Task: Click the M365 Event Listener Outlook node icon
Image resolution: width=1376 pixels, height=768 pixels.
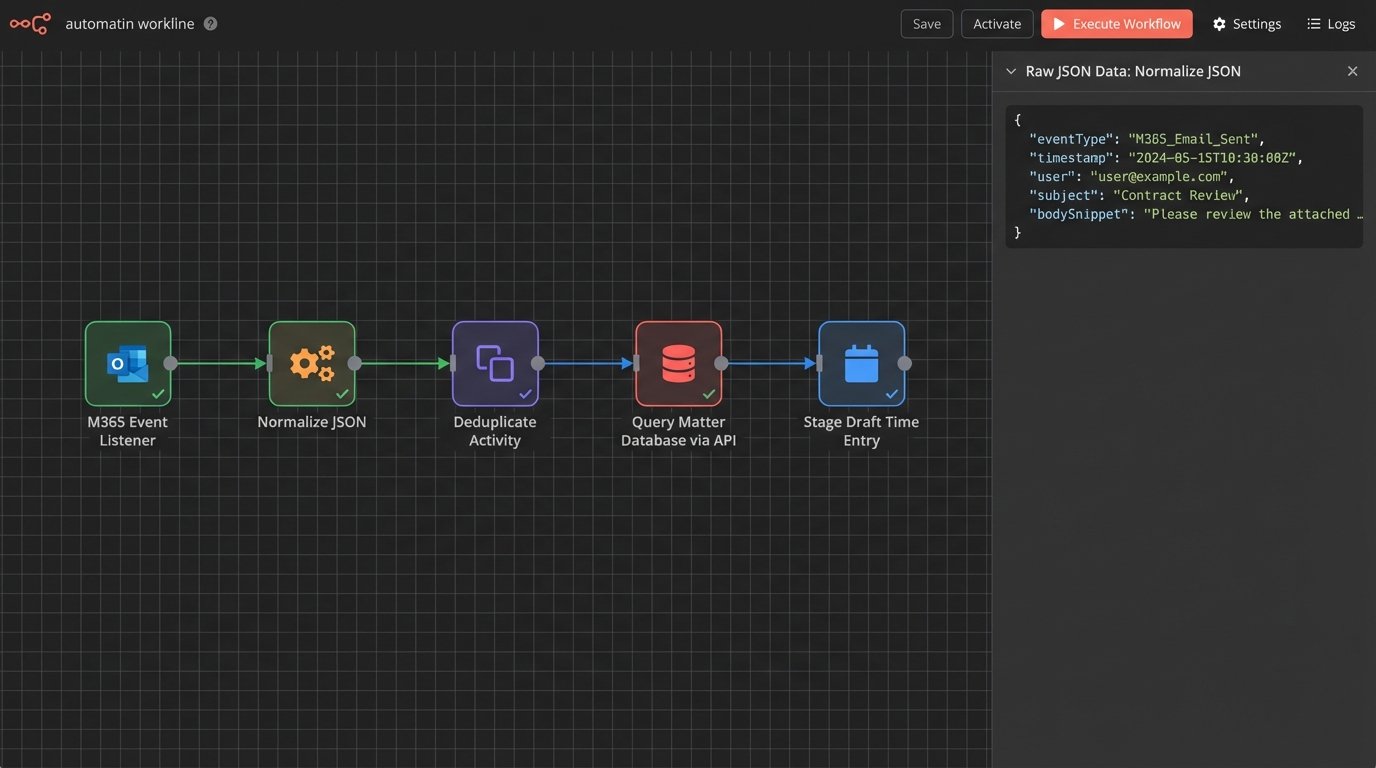Action: [x=128, y=363]
